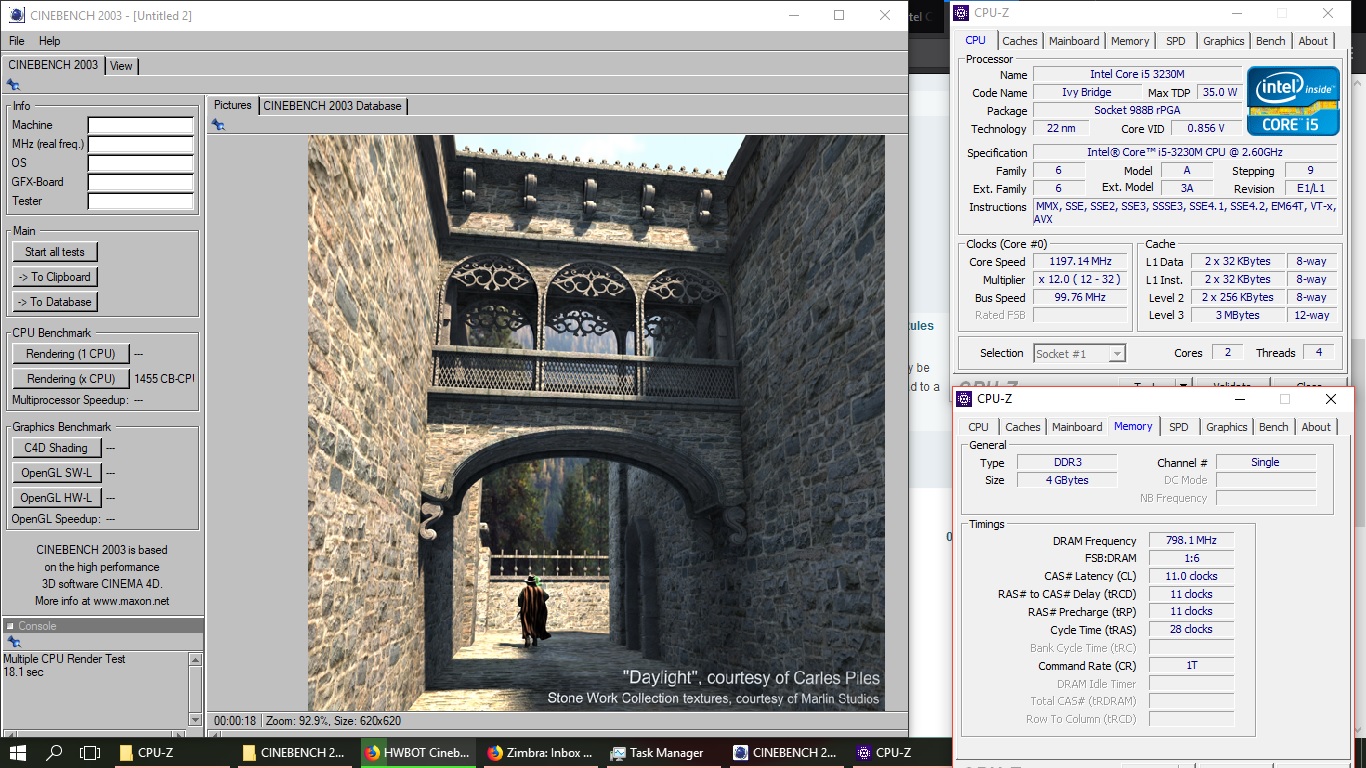The width and height of the screenshot is (1366, 768).
Task: Click pin icon below Console header
Action: 13,642
